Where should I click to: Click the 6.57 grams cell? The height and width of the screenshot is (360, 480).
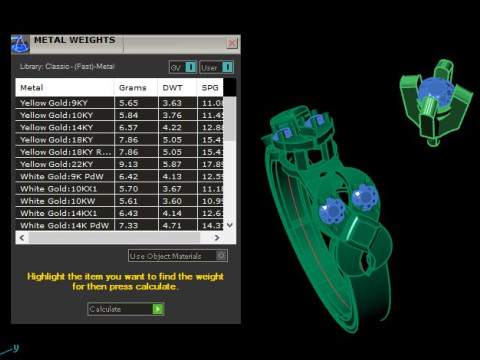pyautogui.click(x=136, y=127)
